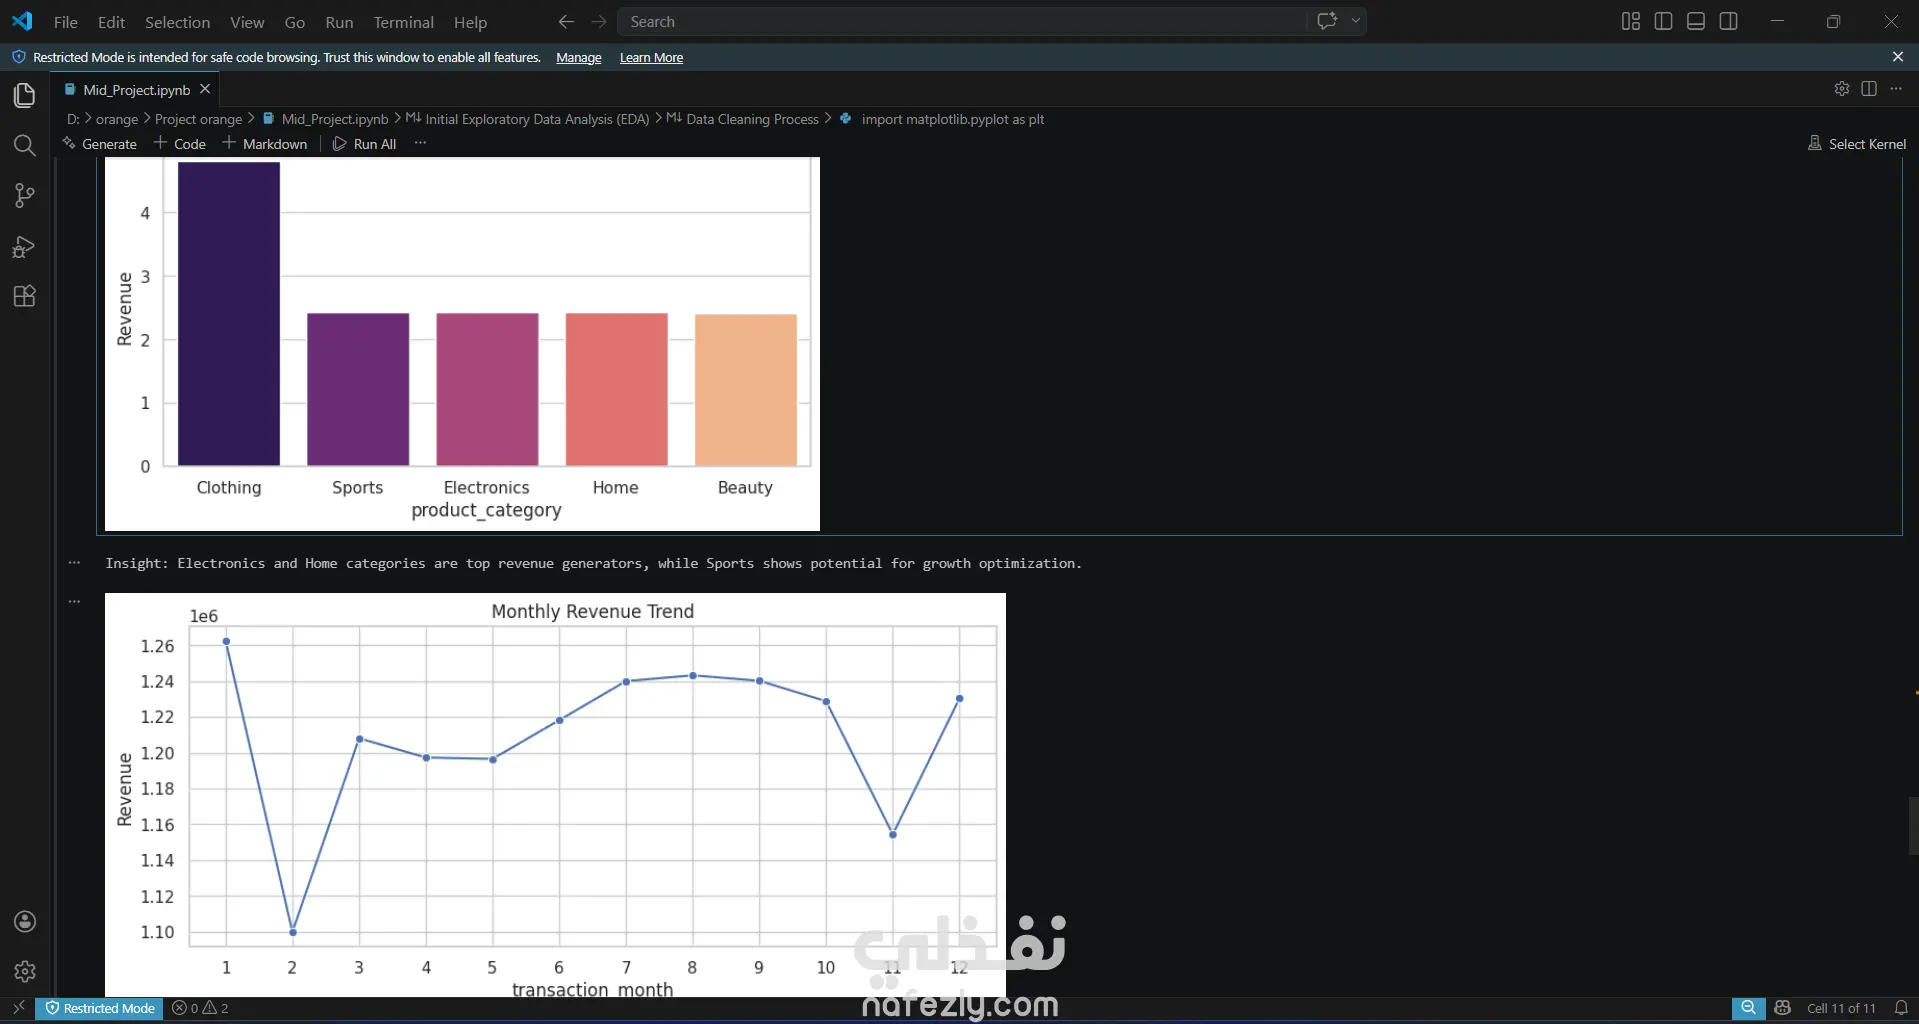The width and height of the screenshot is (1919, 1024).
Task: Open the Selection menu
Action: [x=177, y=22]
